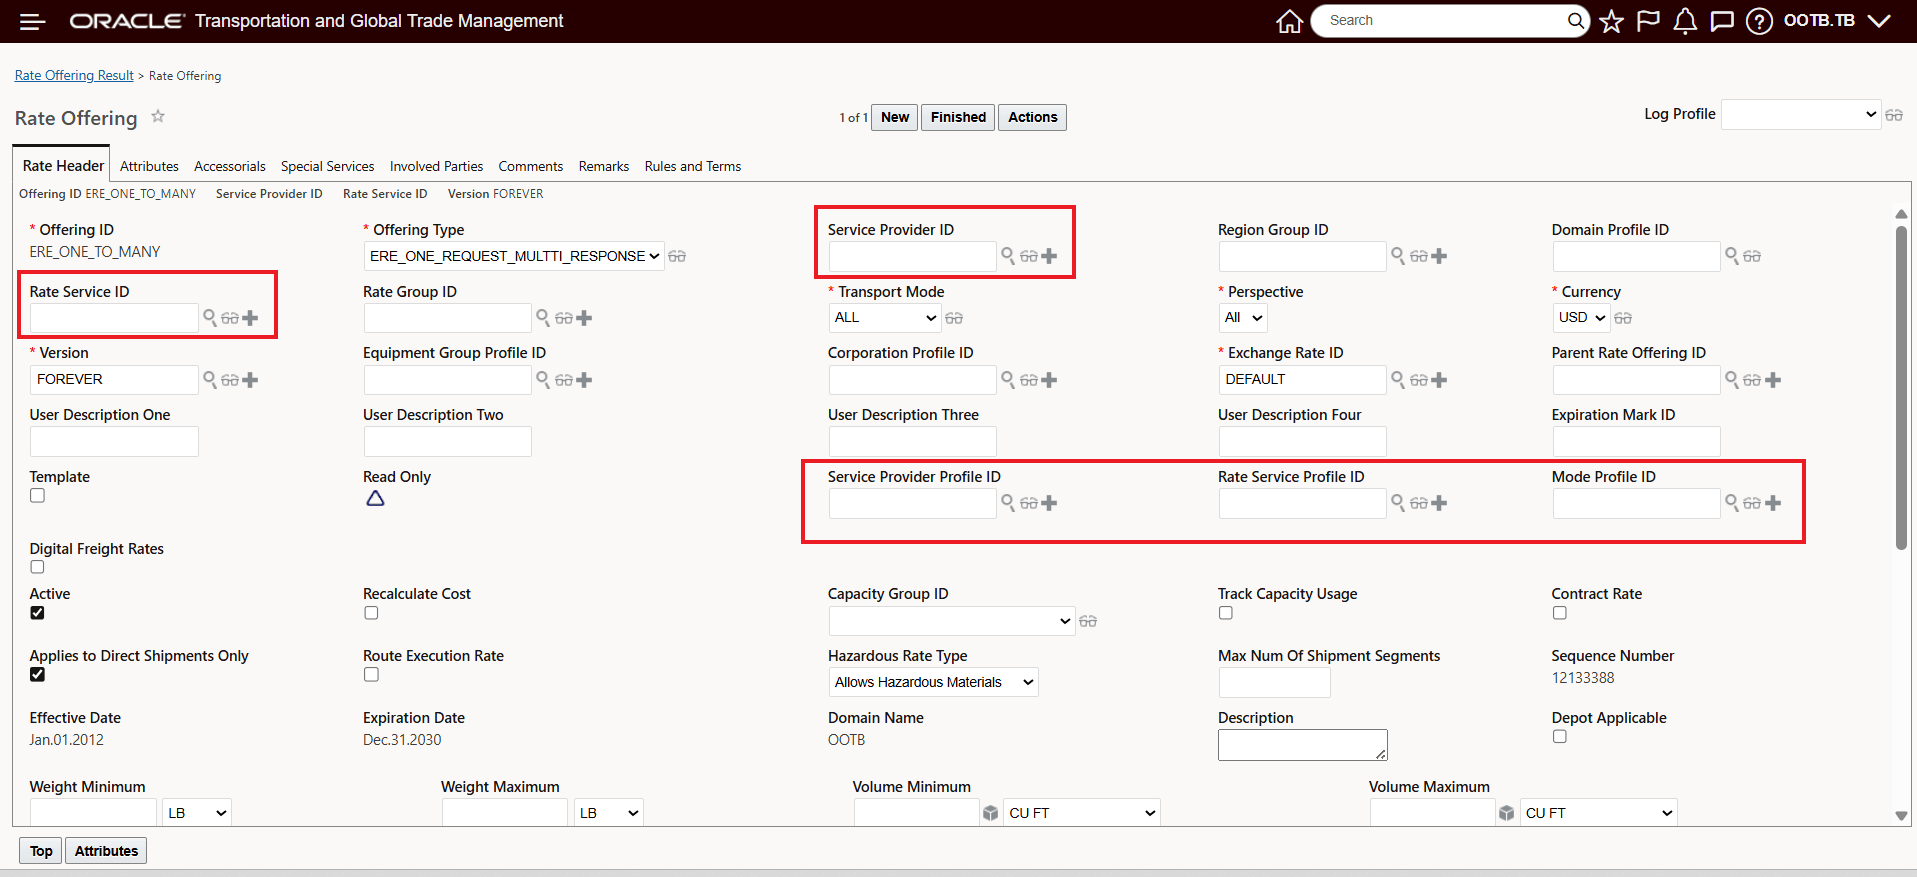1917x877 pixels.
Task: Add new Rate Service Profile ID
Action: tap(1439, 503)
